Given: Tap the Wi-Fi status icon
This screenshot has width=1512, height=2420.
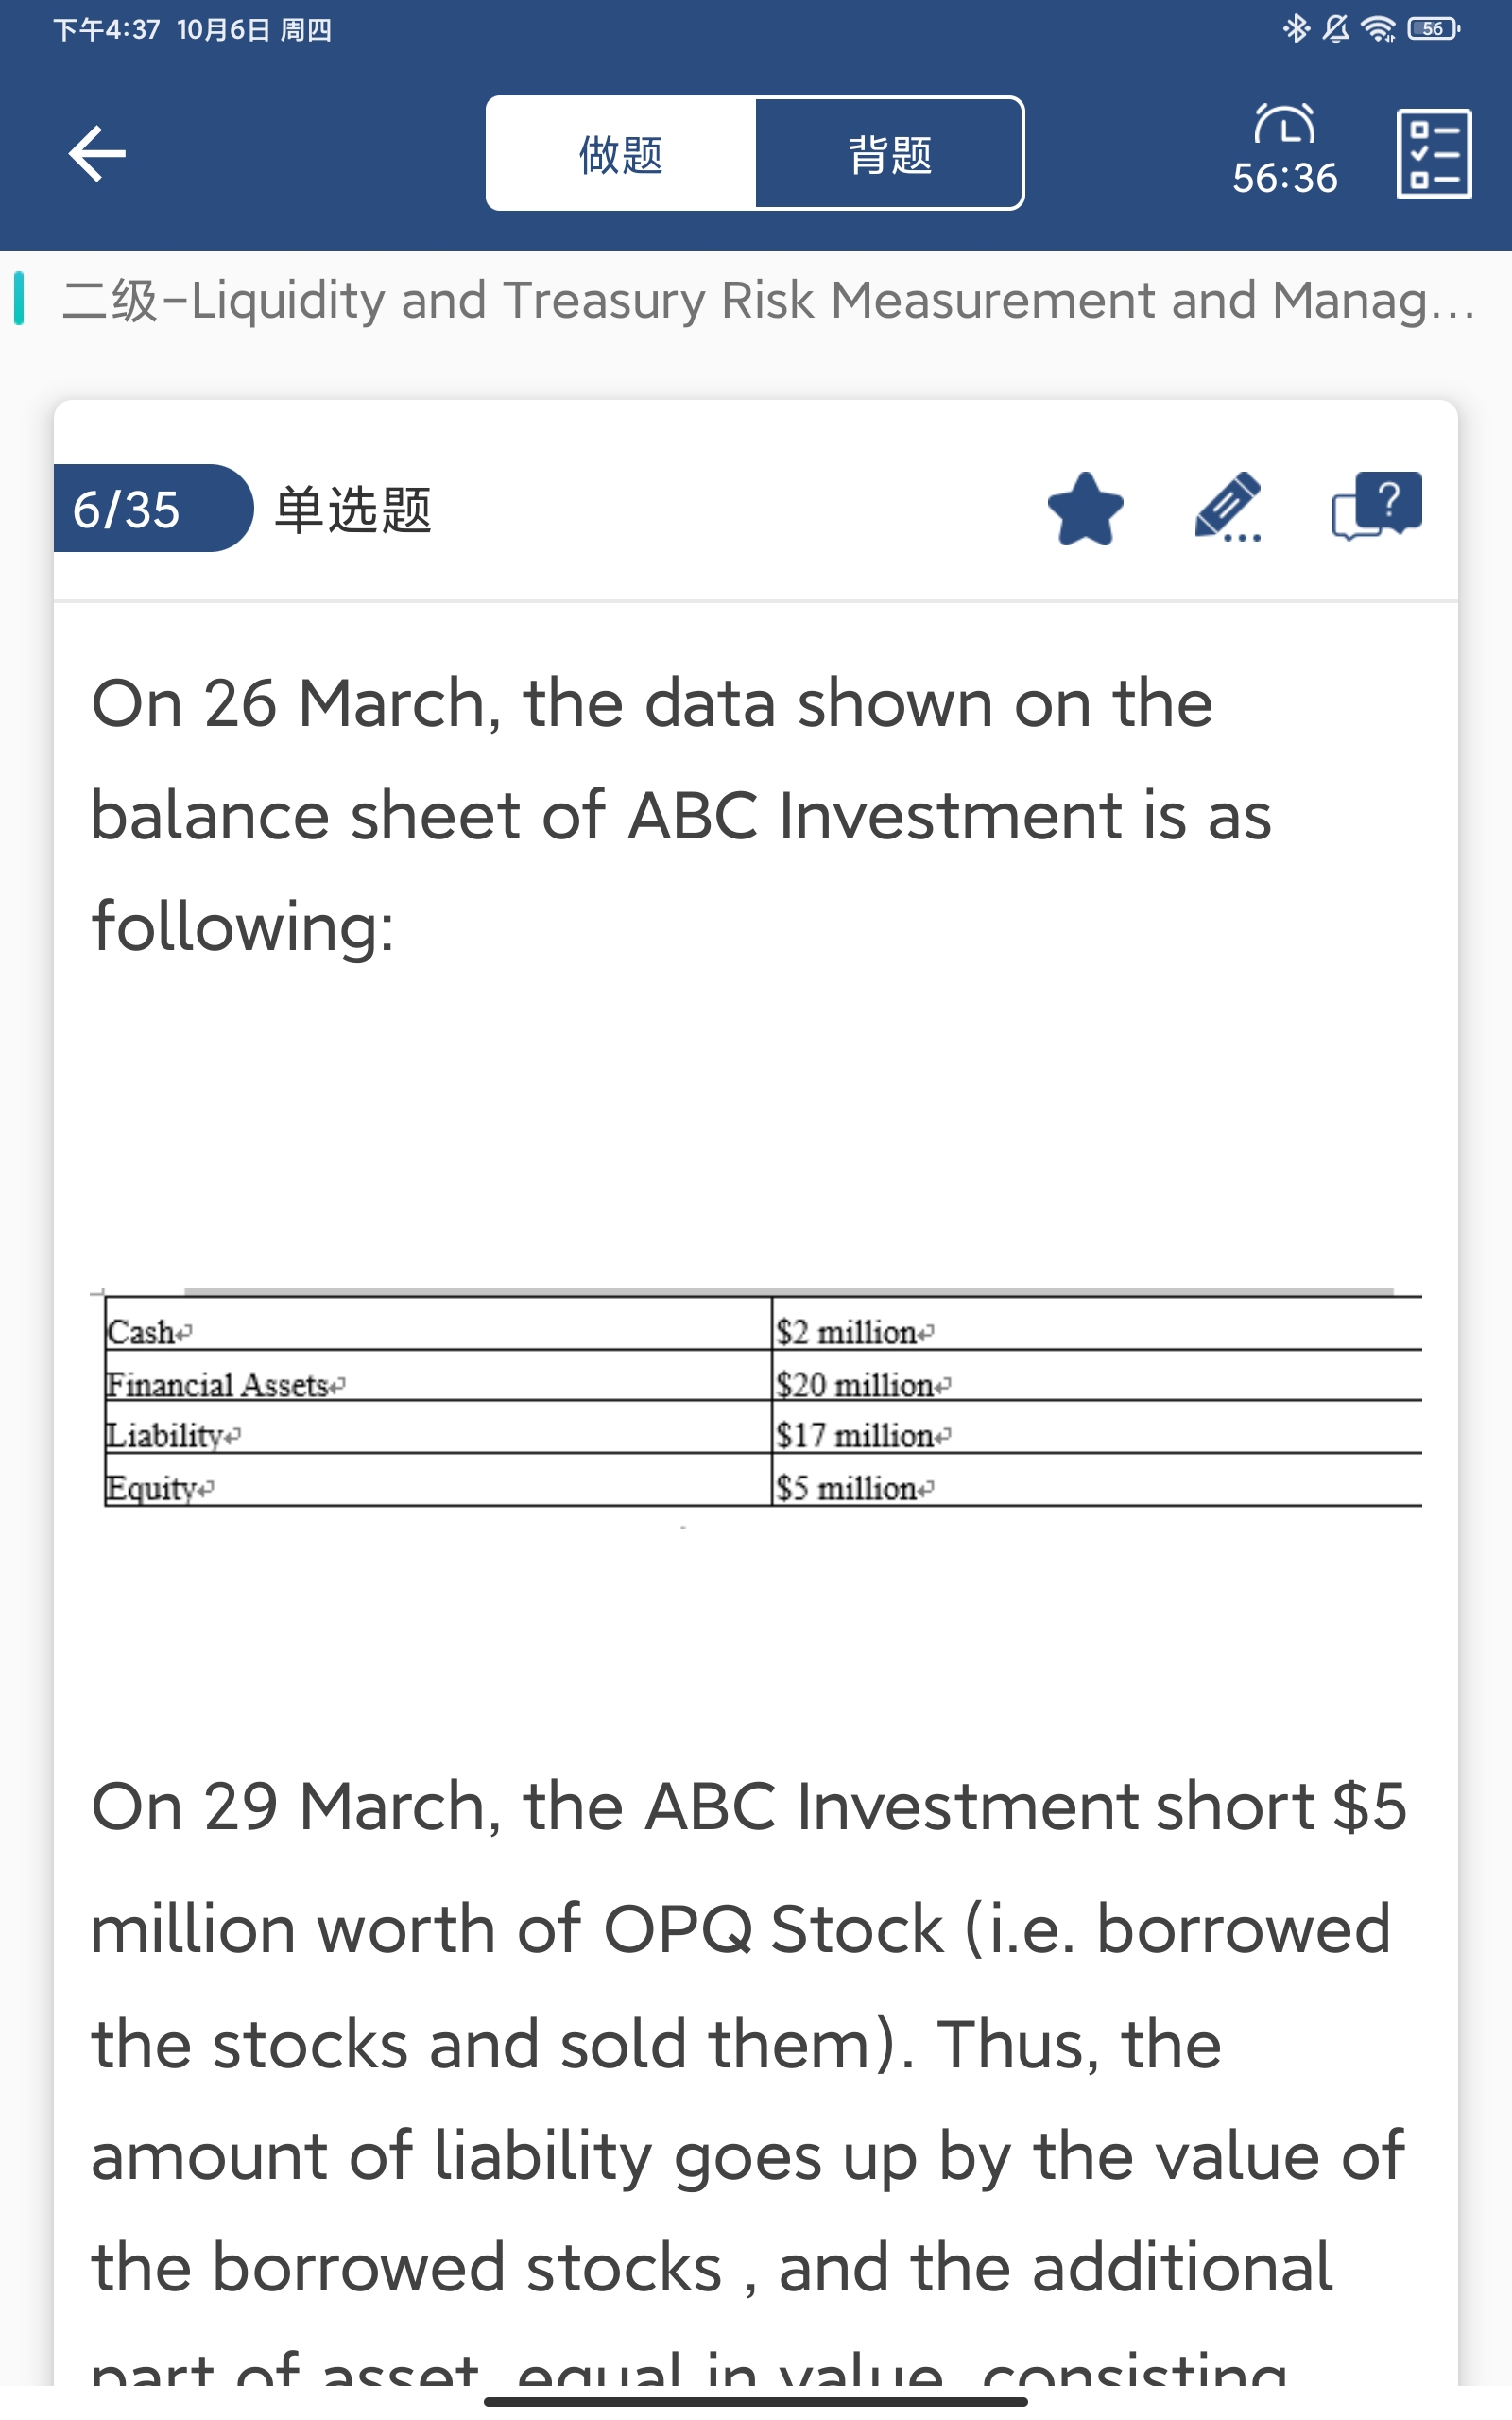Looking at the screenshot, I should (1378, 29).
